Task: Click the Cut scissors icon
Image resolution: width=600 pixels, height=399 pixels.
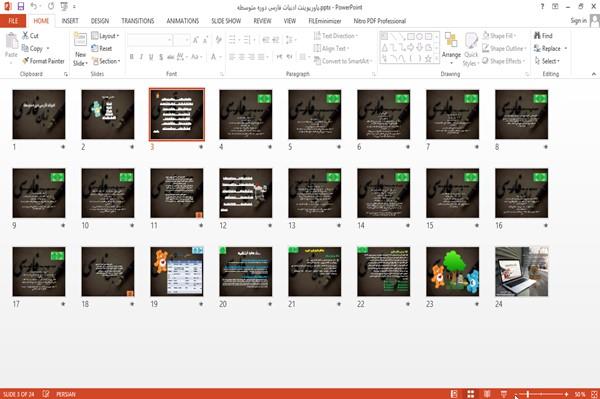Action: click(26, 36)
